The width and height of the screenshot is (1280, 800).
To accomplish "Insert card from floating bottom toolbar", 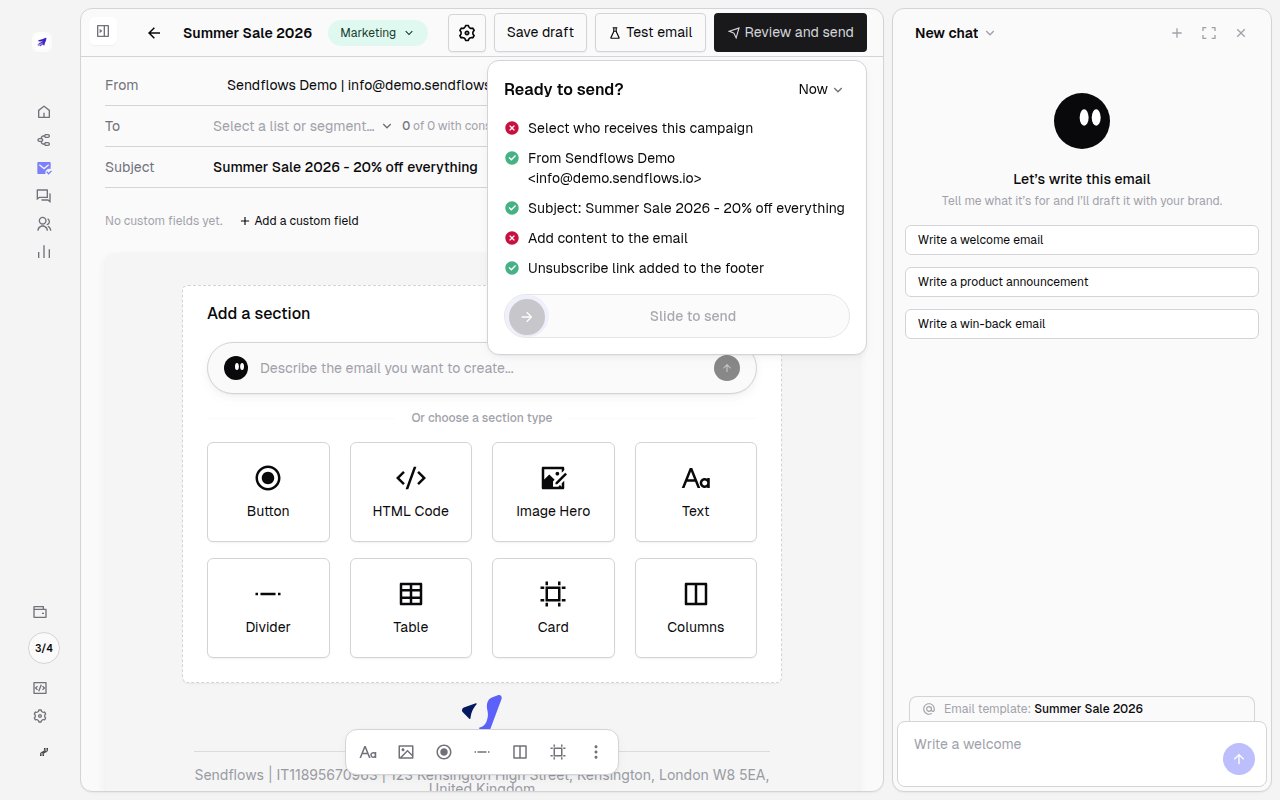I will pyautogui.click(x=558, y=752).
